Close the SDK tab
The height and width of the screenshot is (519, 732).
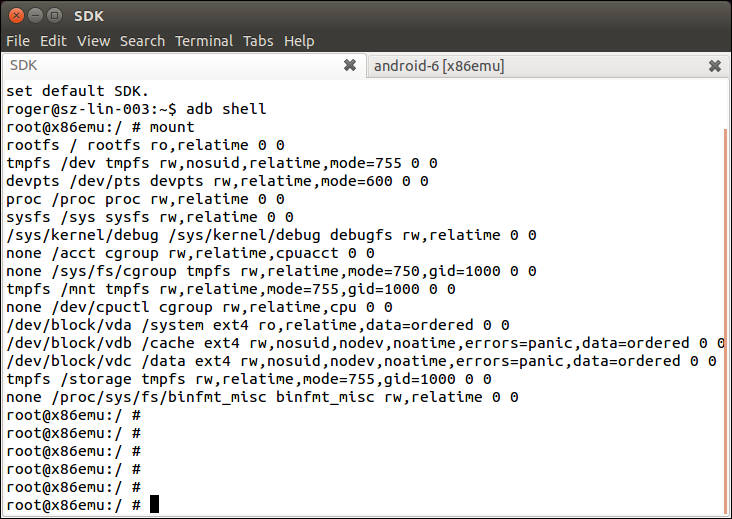coord(350,65)
